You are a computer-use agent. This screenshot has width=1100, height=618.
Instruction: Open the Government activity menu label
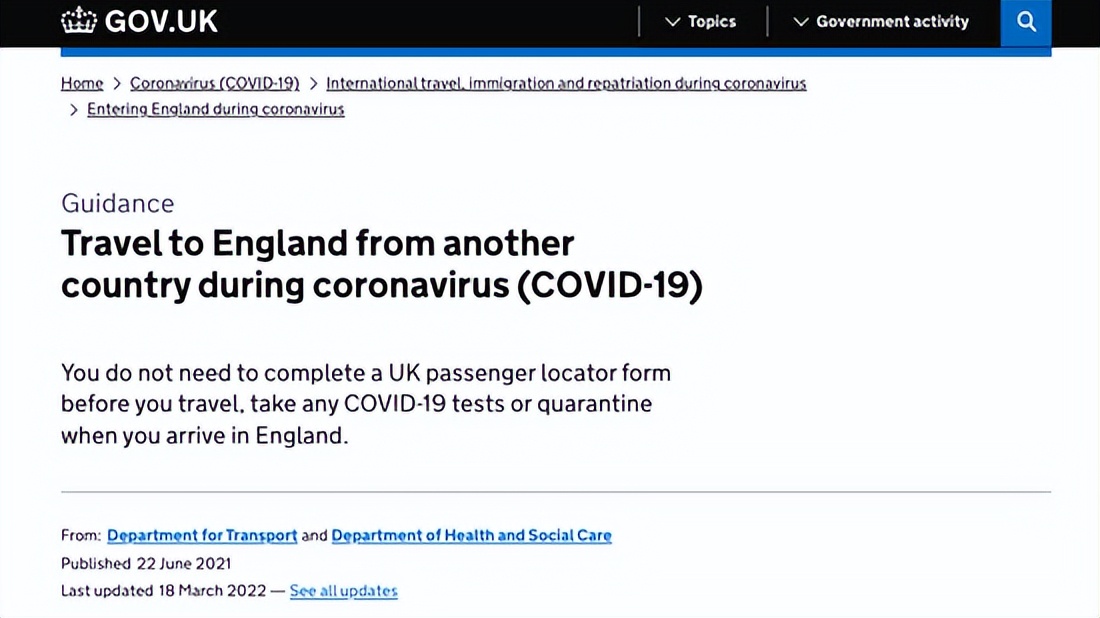pyautogui.click(x=892, y=21)
